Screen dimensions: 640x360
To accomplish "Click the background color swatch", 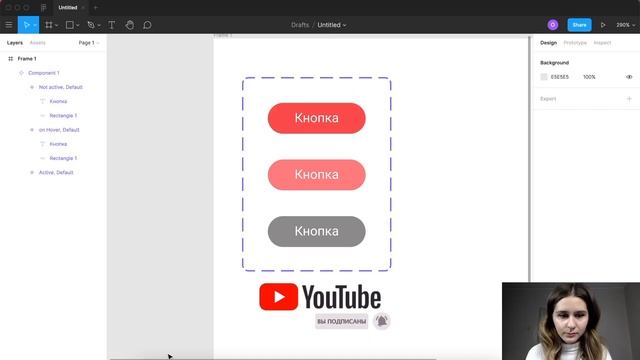I will point(544,77).
